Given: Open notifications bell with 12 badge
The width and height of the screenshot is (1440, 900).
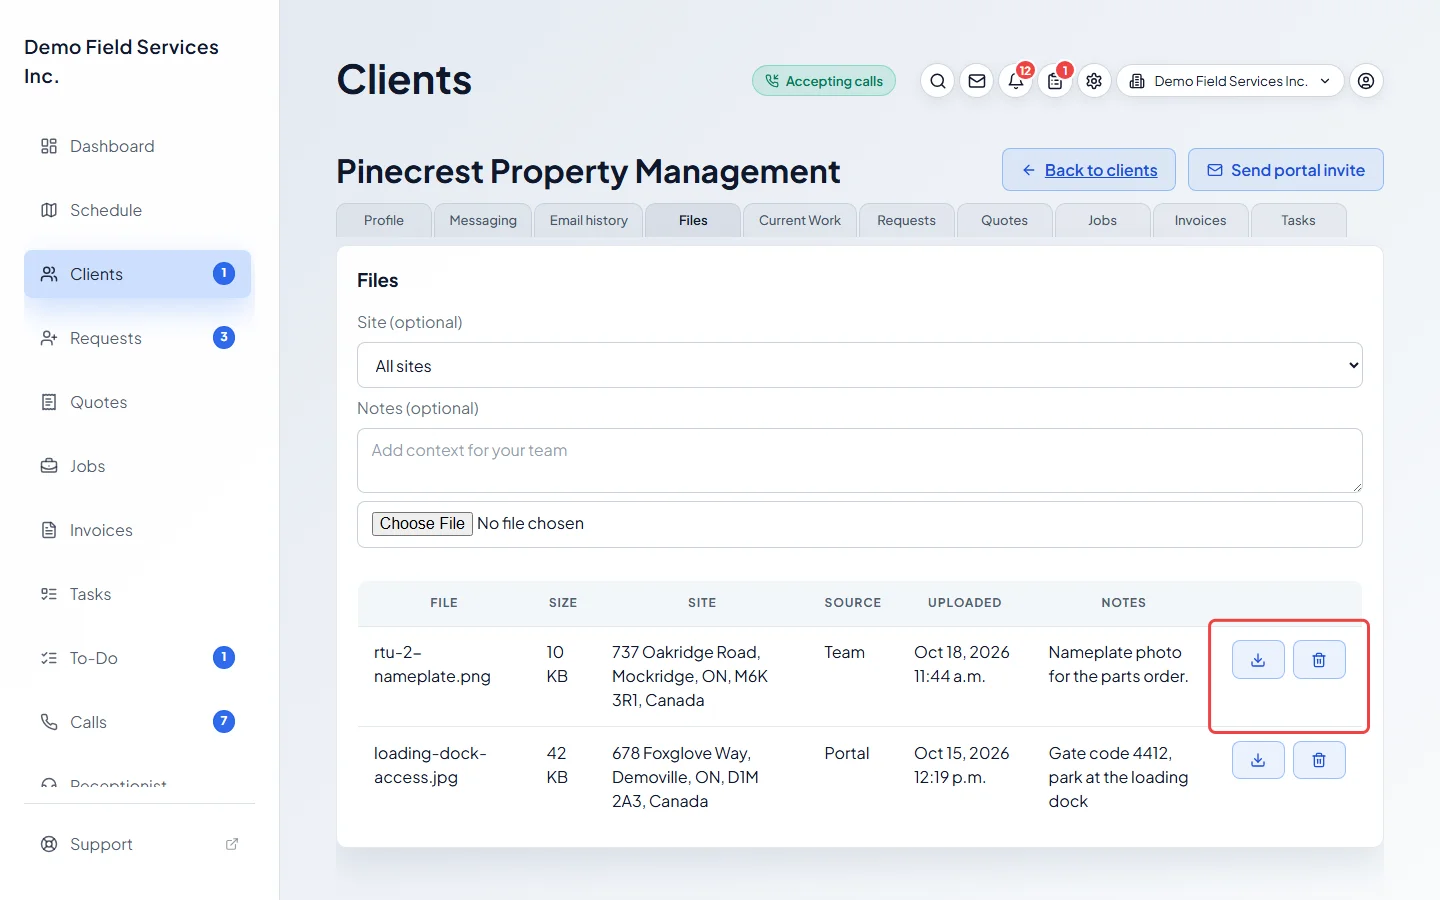Looking at the screenshot, I should pyautogui.click(x=1016, y=81).
